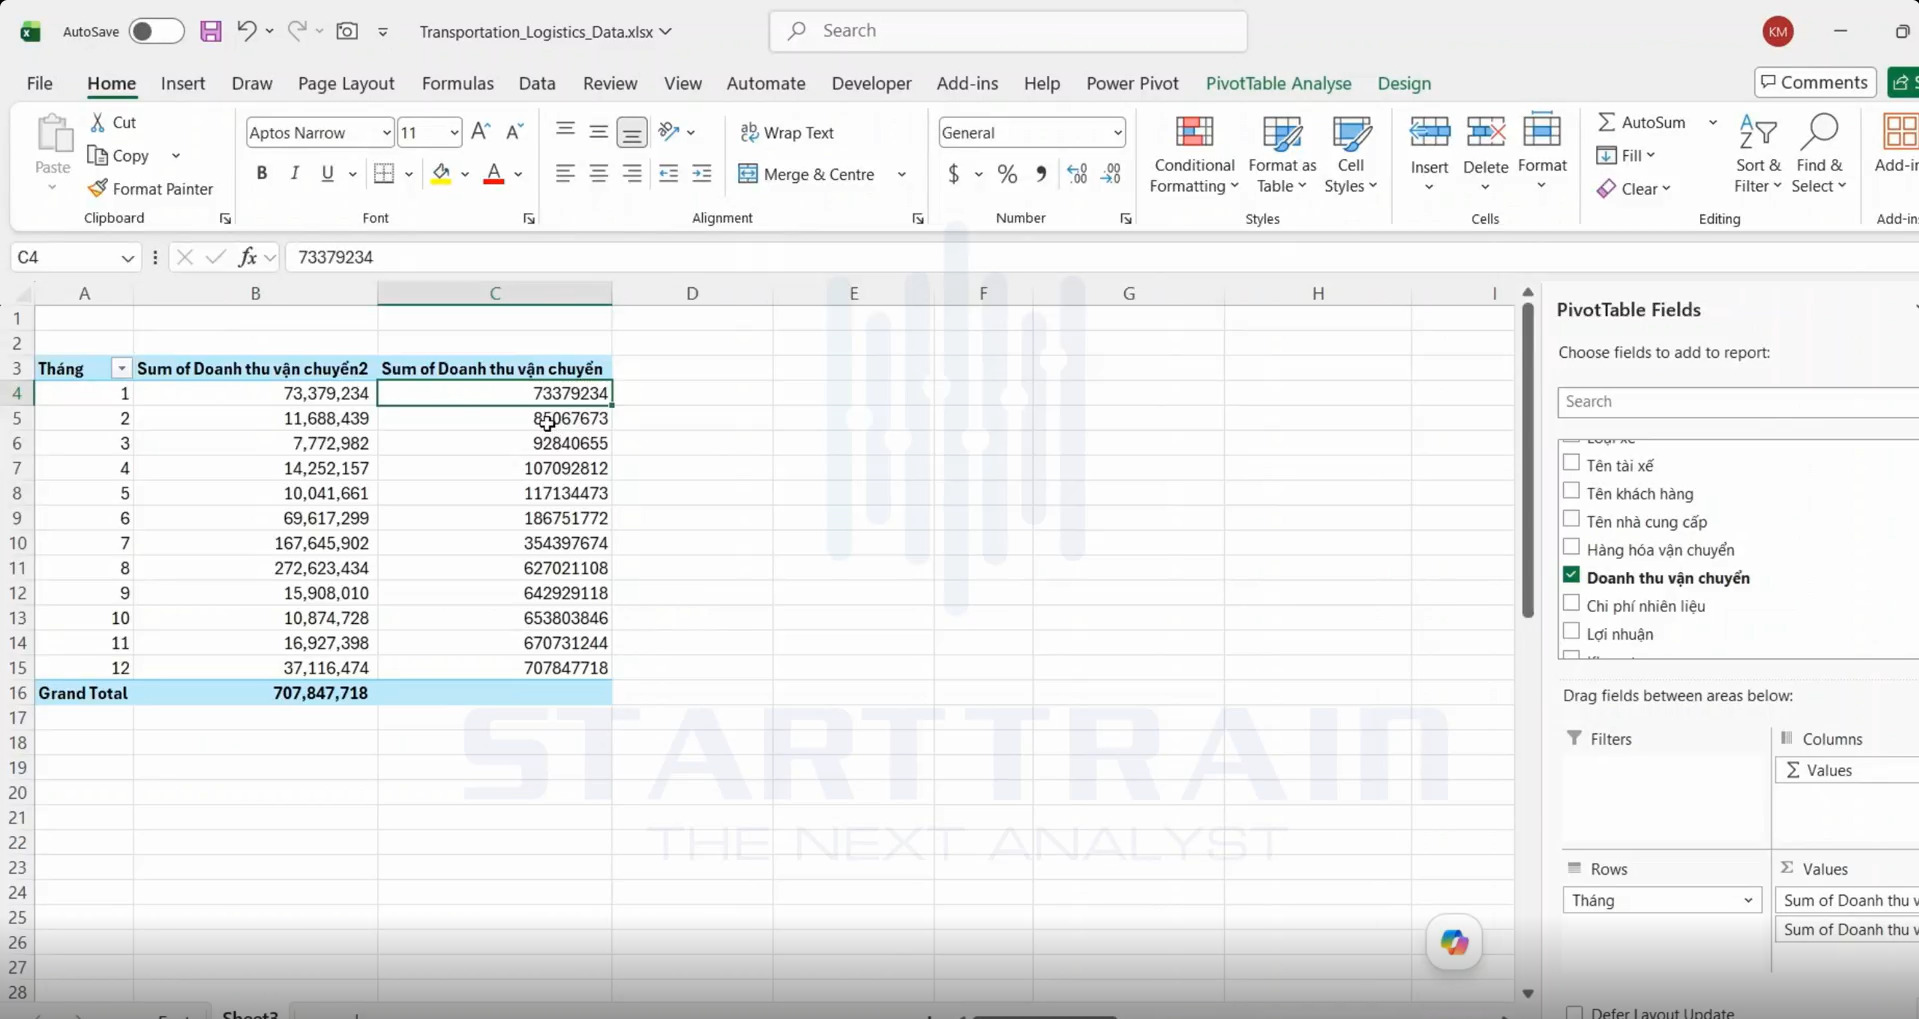Check the Tên tài xế field
Screen dimensions: 1919x1019
tap(1571, 463)
